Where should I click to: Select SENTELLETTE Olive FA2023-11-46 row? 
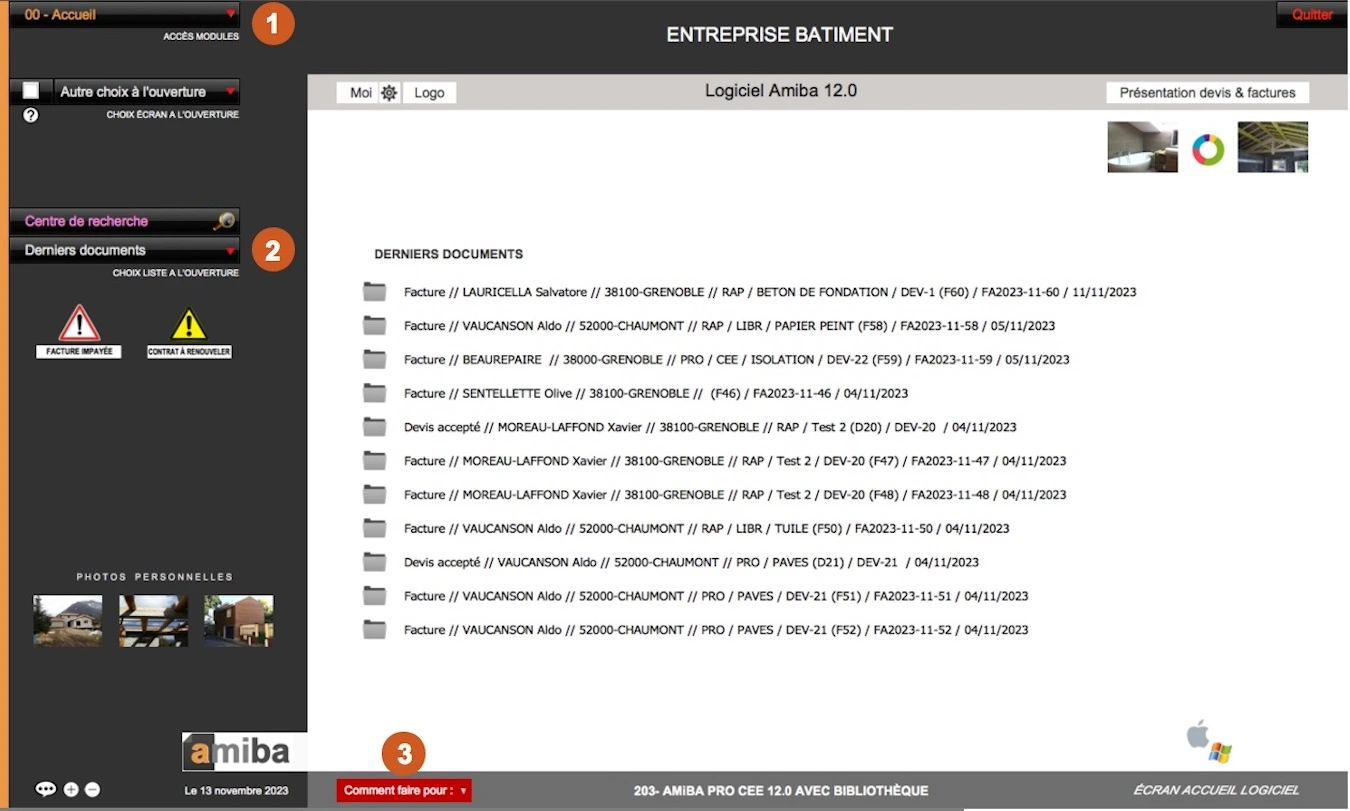point(656,394)
